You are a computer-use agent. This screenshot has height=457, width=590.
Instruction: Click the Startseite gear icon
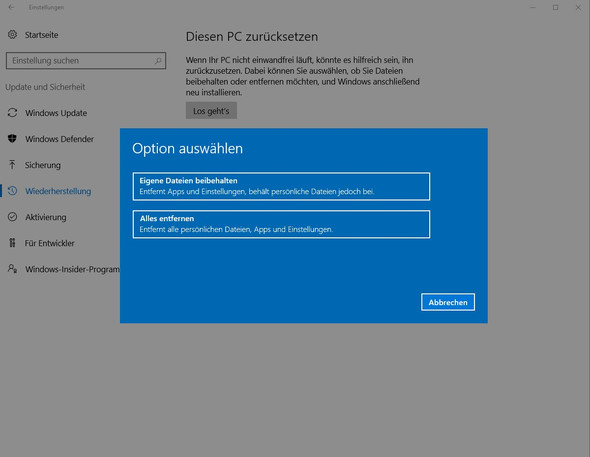pyautogui.click(x=12, y=35)
